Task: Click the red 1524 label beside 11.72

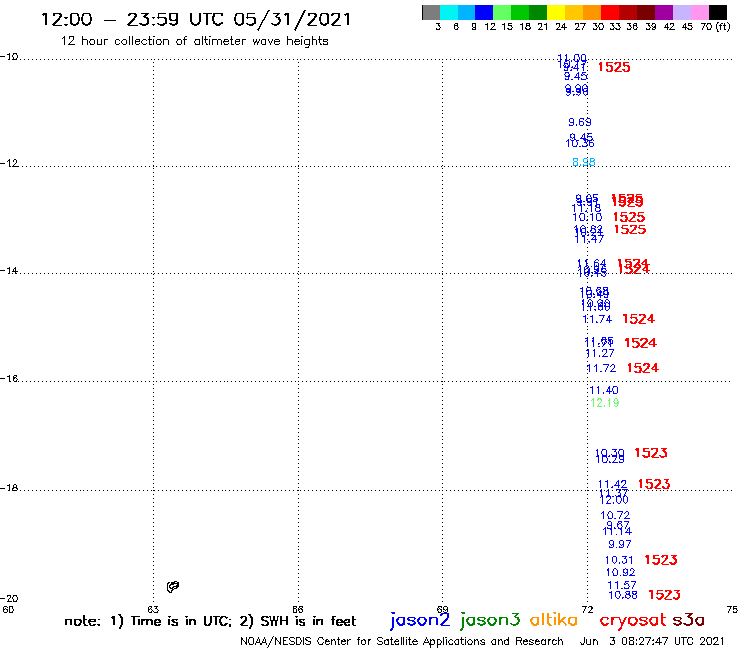Action: [643, 368]
